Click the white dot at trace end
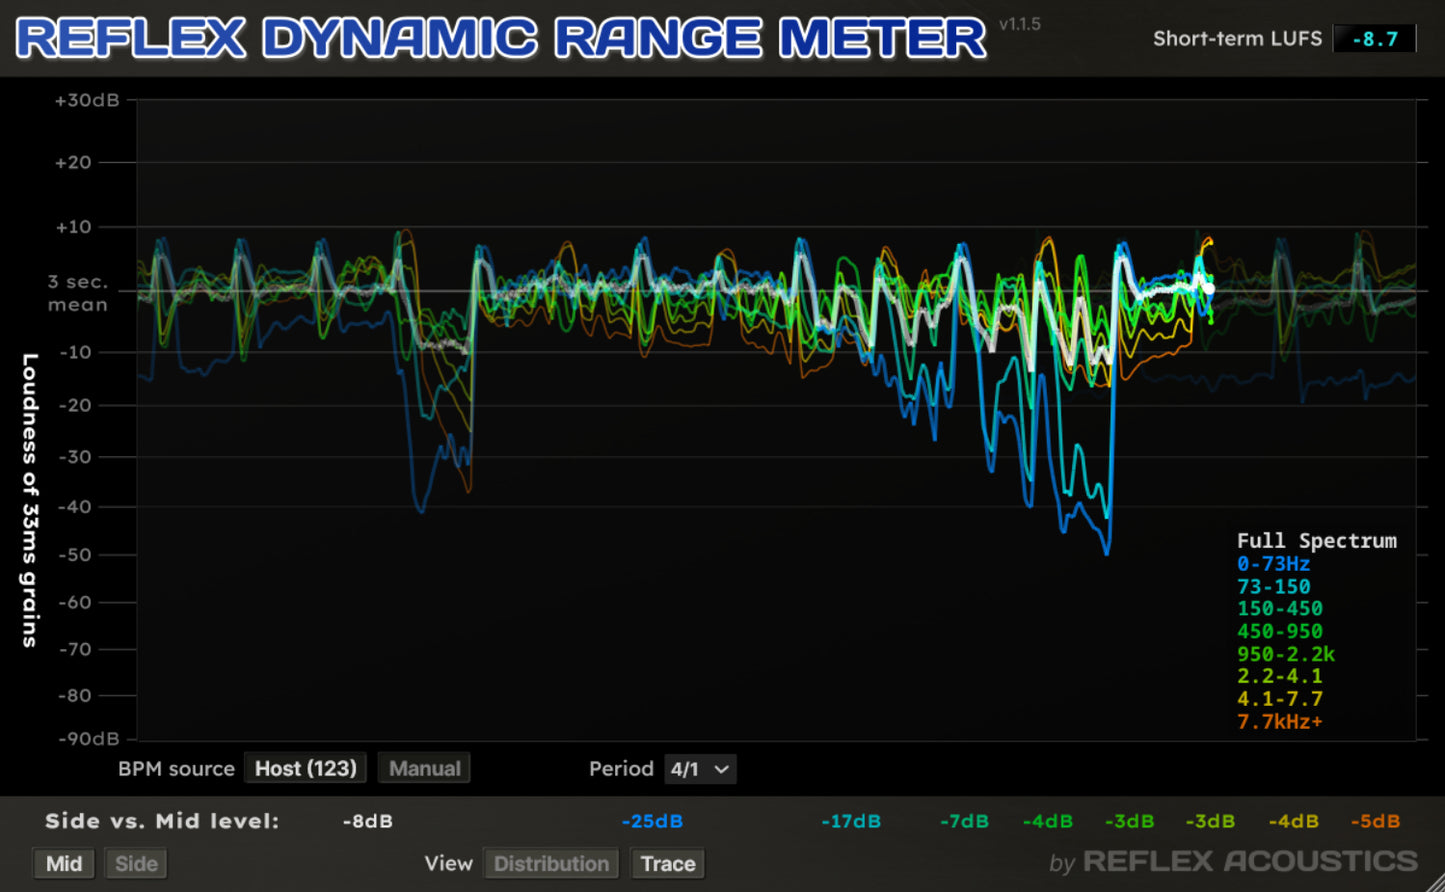This screenshot has height=892, width=1445. 1208,289
